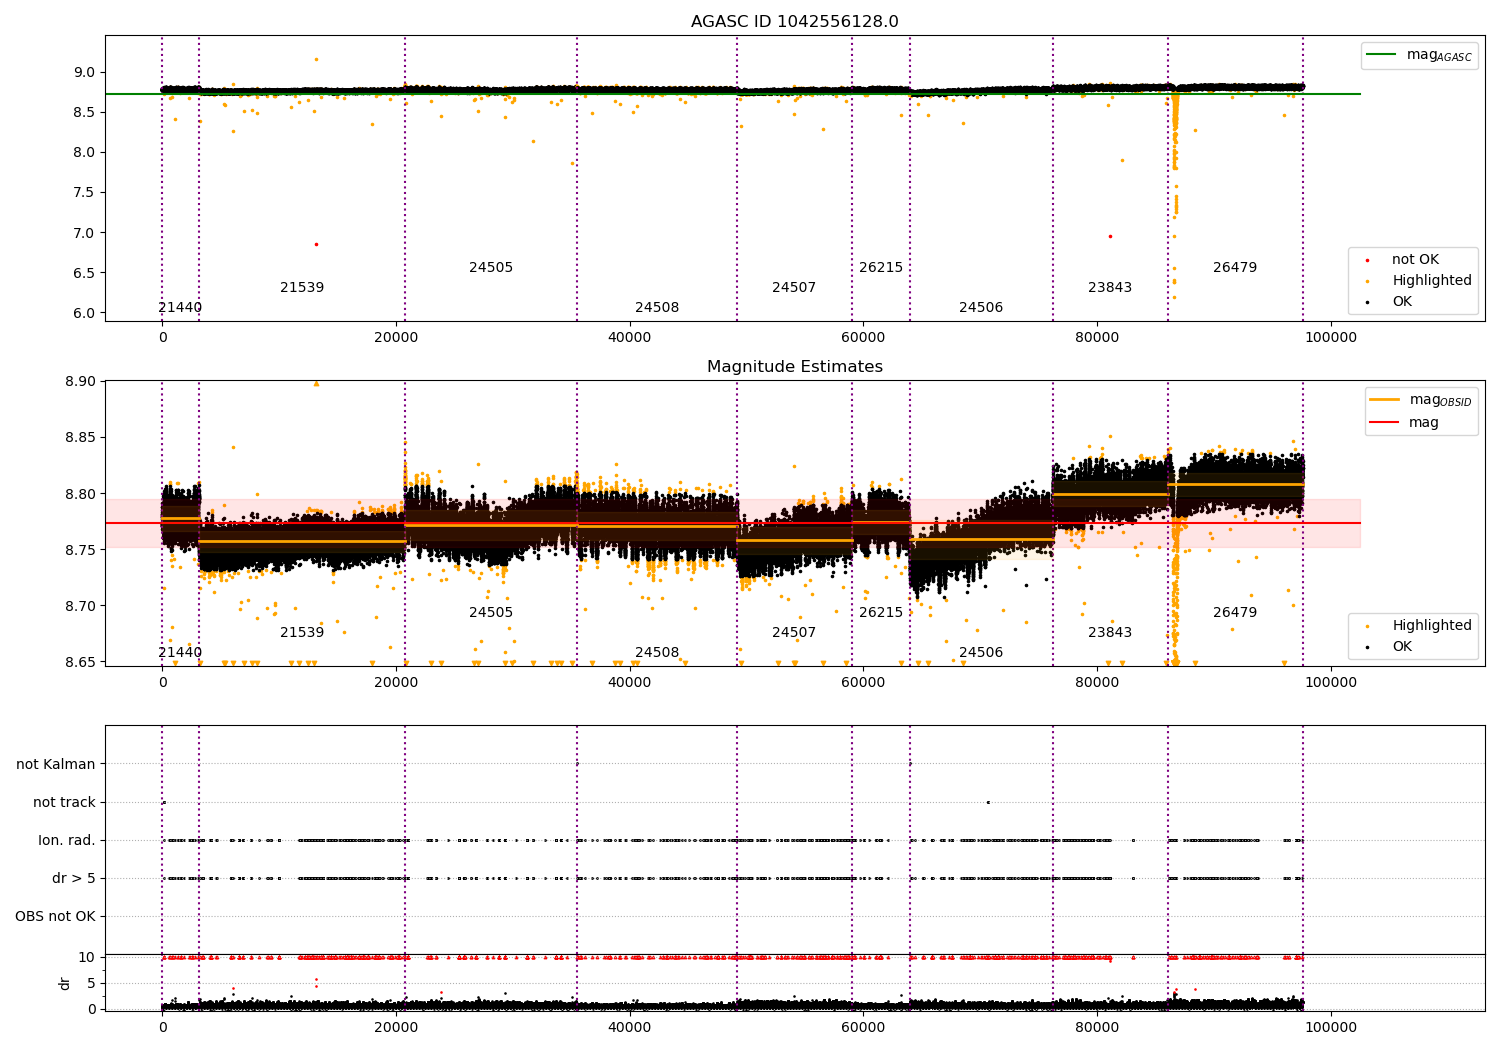Click OBSID label 23843 in Magnitude Estimates plot

[1110, 633]
